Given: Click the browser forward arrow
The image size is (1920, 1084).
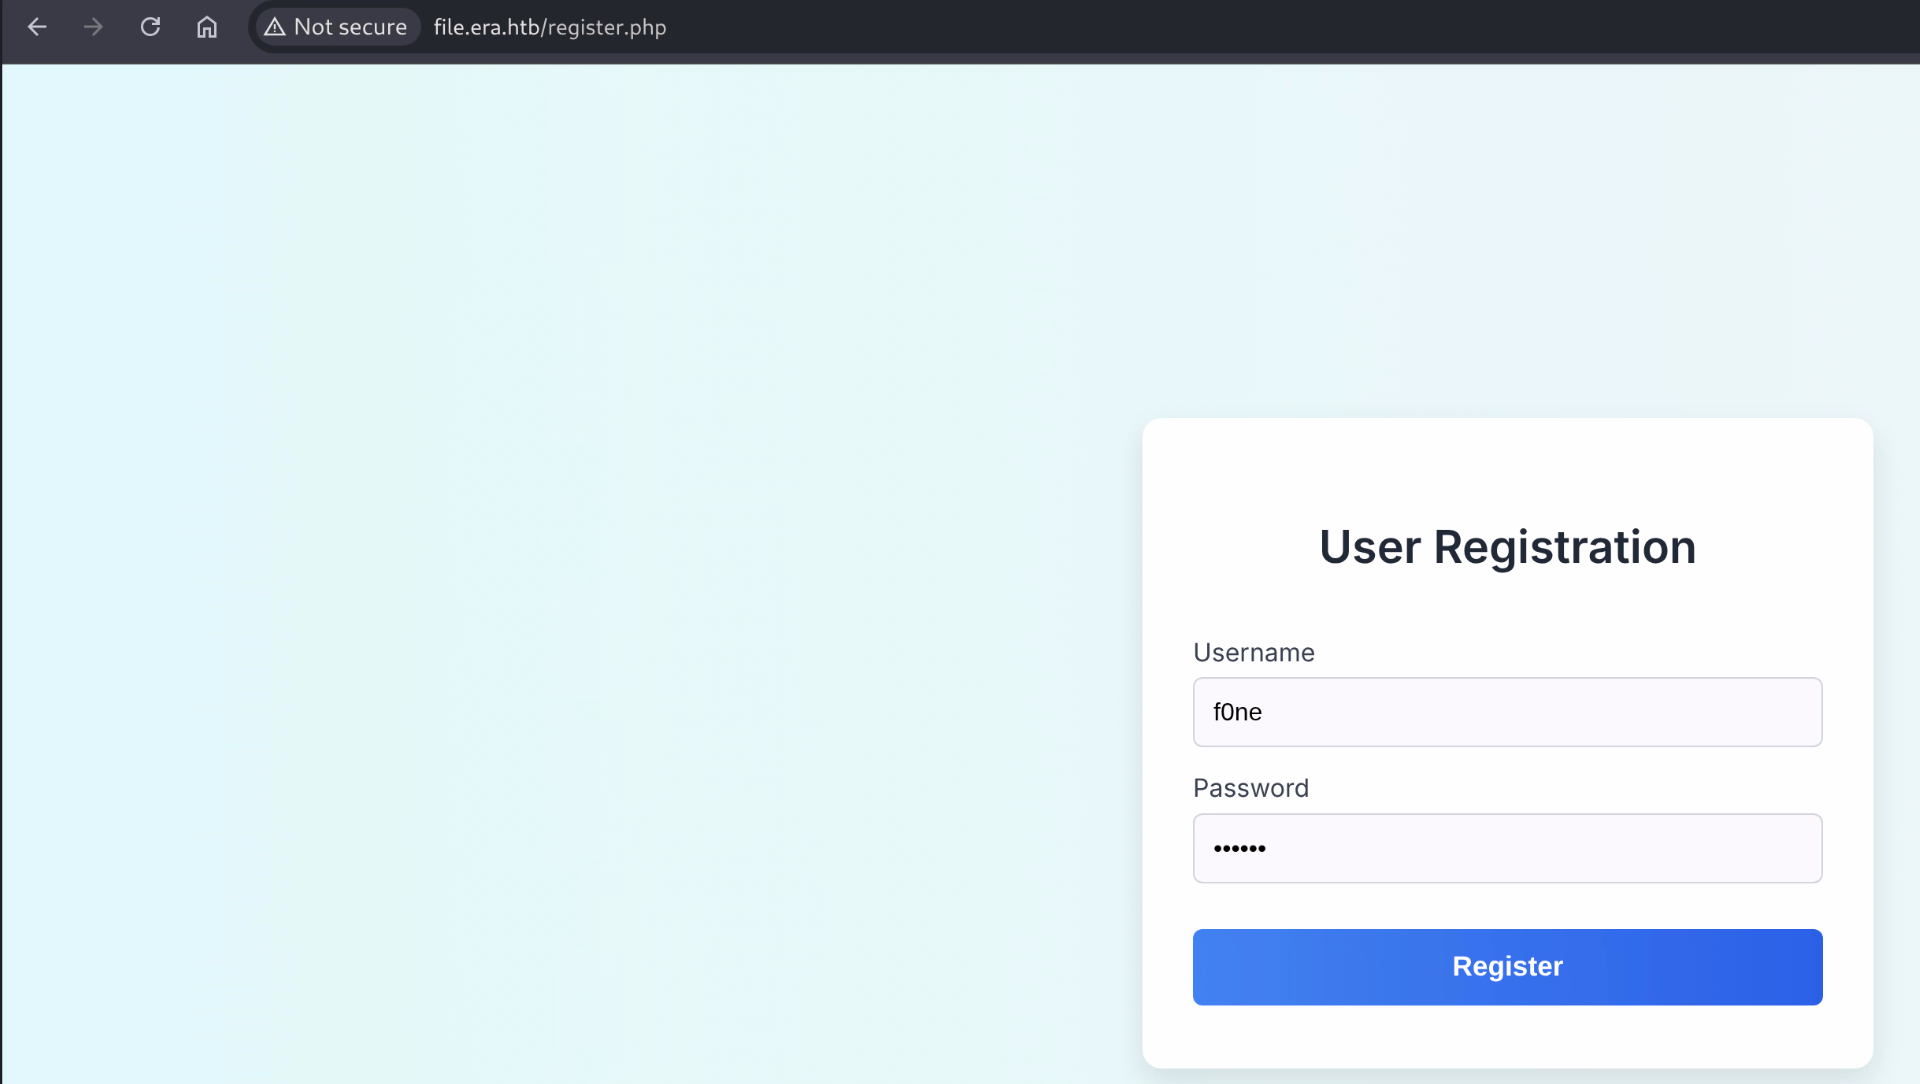Looking at the screenshot, I should click(93, 27).
